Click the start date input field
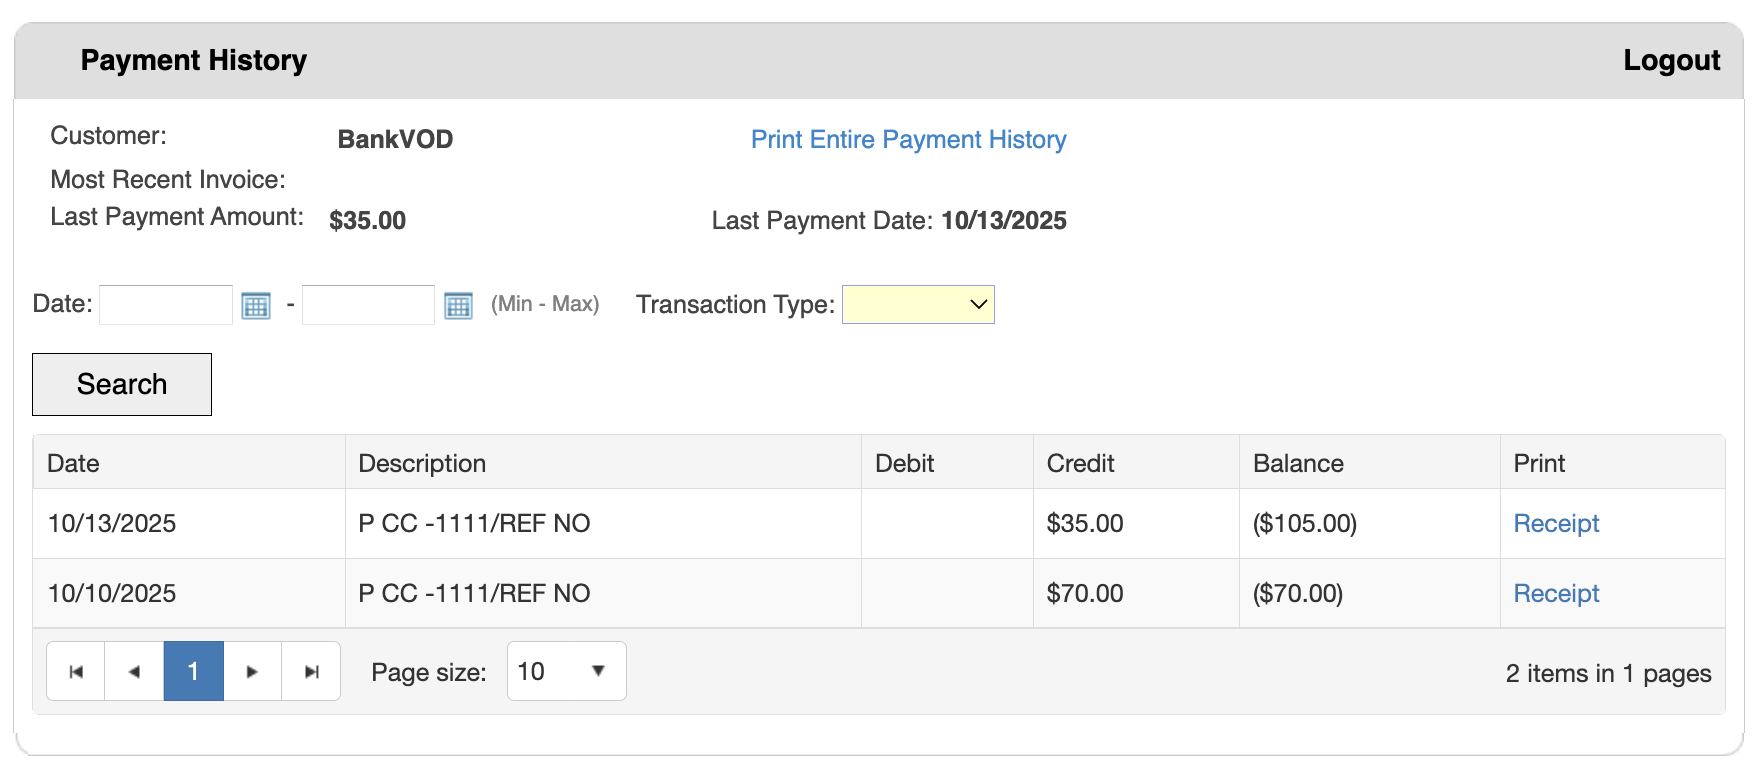 pos(165,304)
